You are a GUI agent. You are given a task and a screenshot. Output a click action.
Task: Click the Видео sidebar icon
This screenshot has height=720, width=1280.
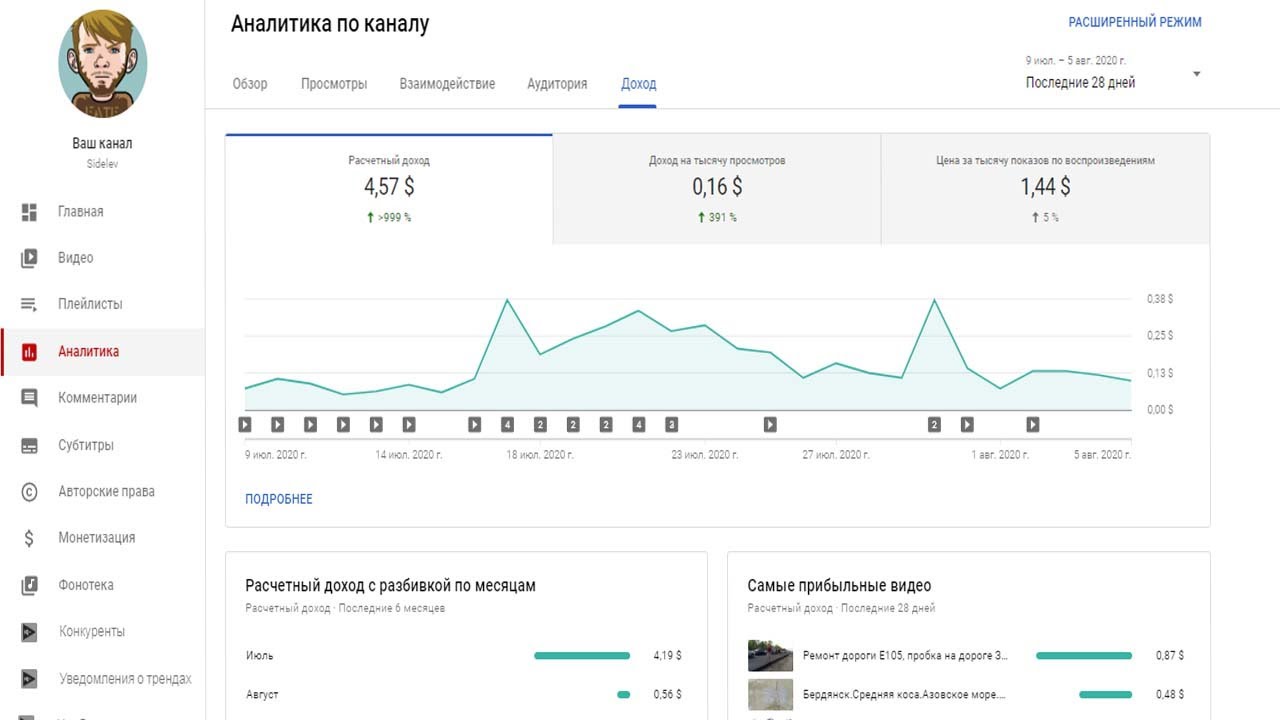pos(29,258)
